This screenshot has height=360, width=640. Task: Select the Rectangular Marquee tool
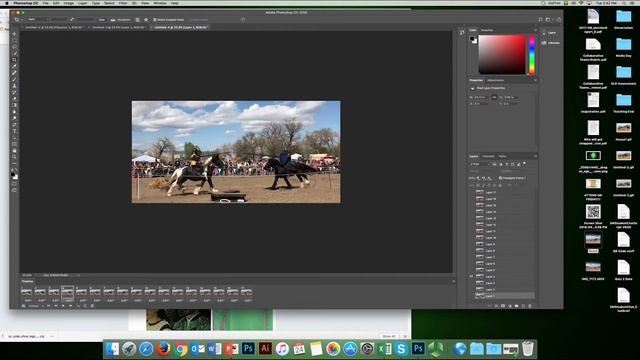point(14,40)
